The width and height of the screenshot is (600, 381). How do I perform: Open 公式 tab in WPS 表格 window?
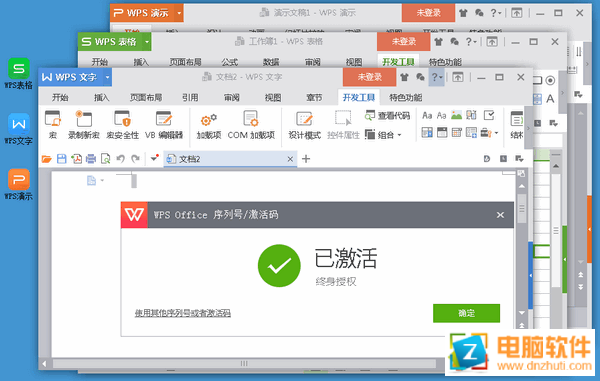[230, 62]
